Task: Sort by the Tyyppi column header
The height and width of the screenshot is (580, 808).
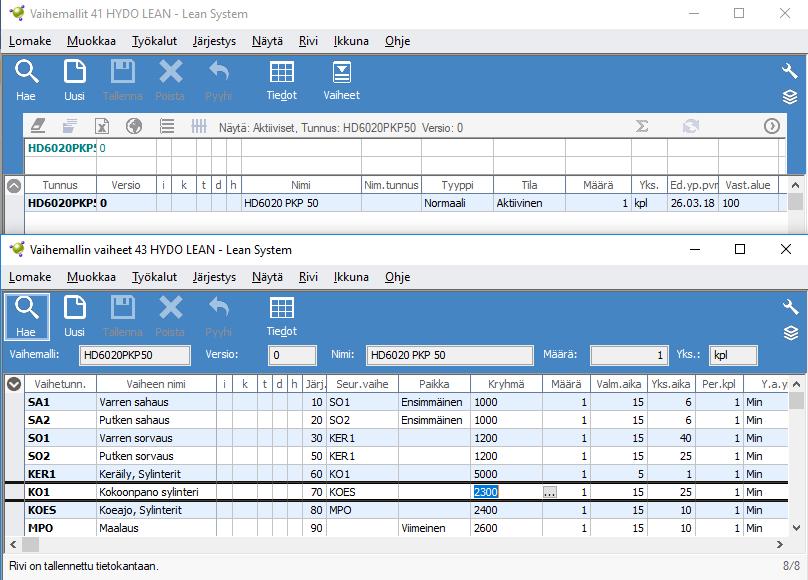Action: pyautogui.click(x=457, y=185)
